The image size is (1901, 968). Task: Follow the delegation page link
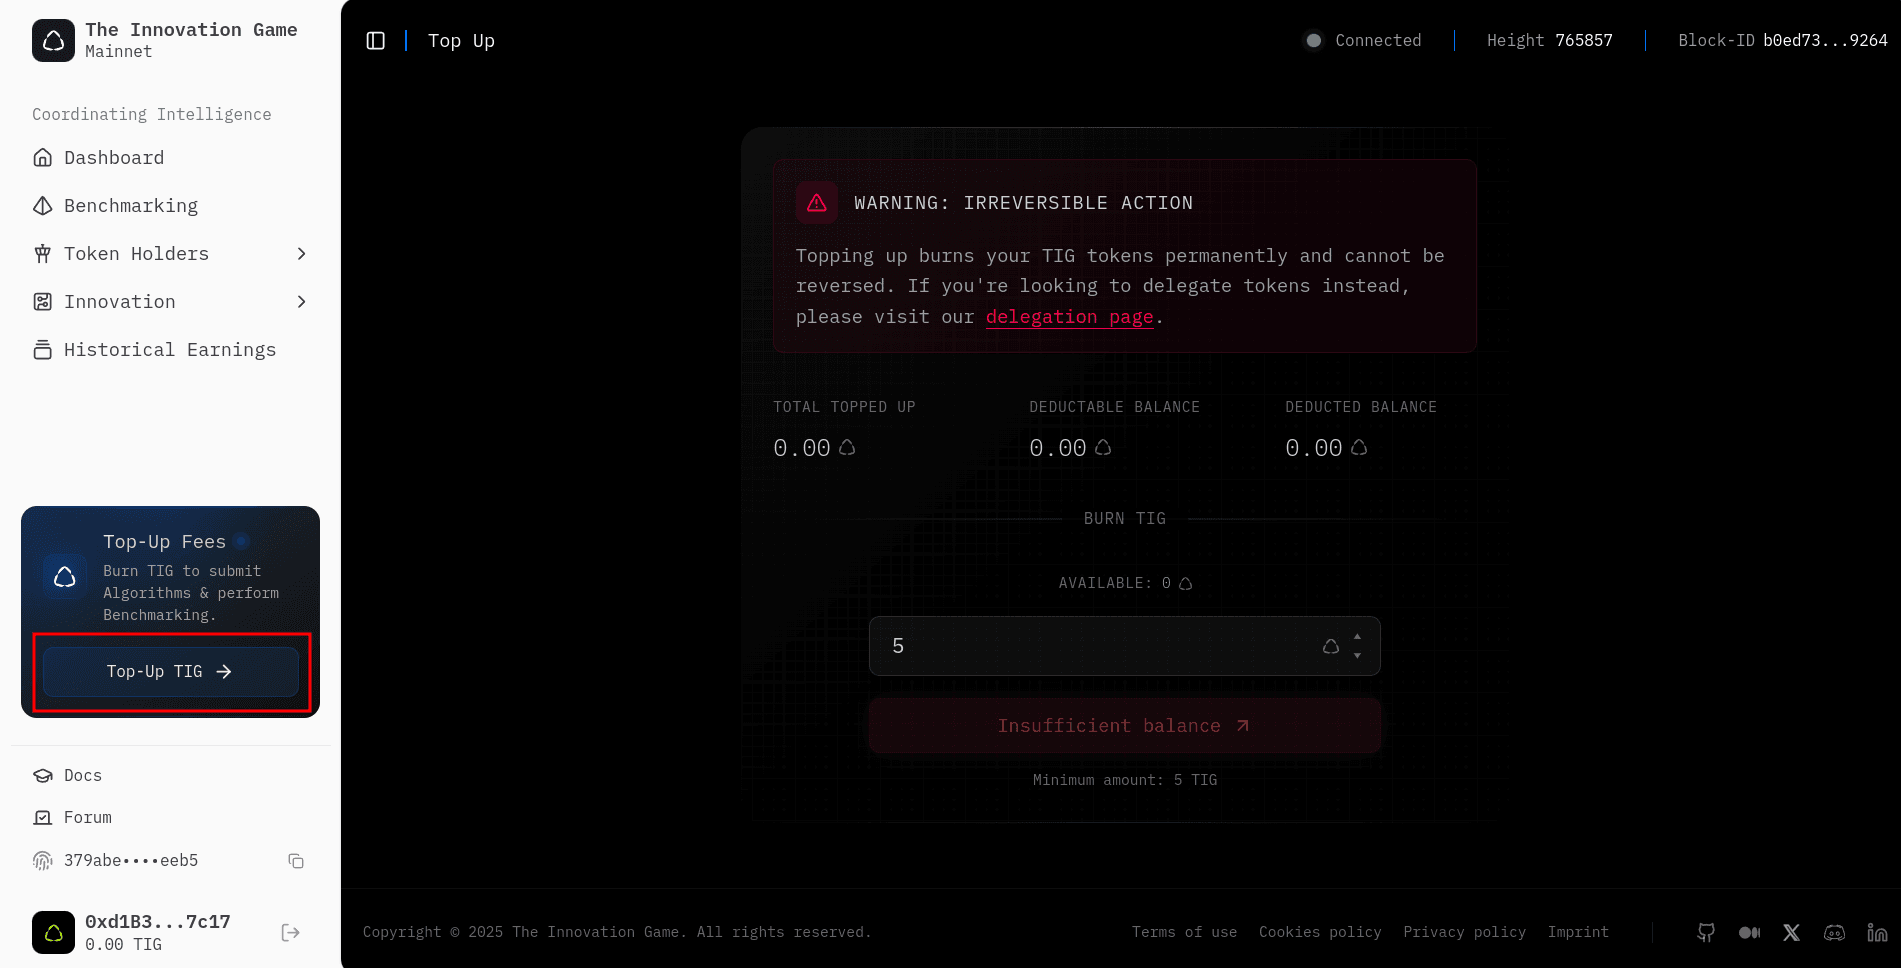(1069, 317)
